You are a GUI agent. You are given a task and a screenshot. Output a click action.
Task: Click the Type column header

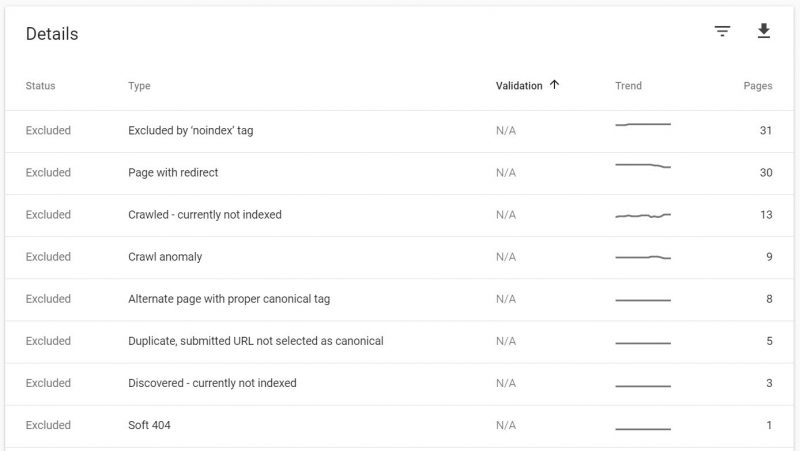pyautogui.click(x=139, y=86)
